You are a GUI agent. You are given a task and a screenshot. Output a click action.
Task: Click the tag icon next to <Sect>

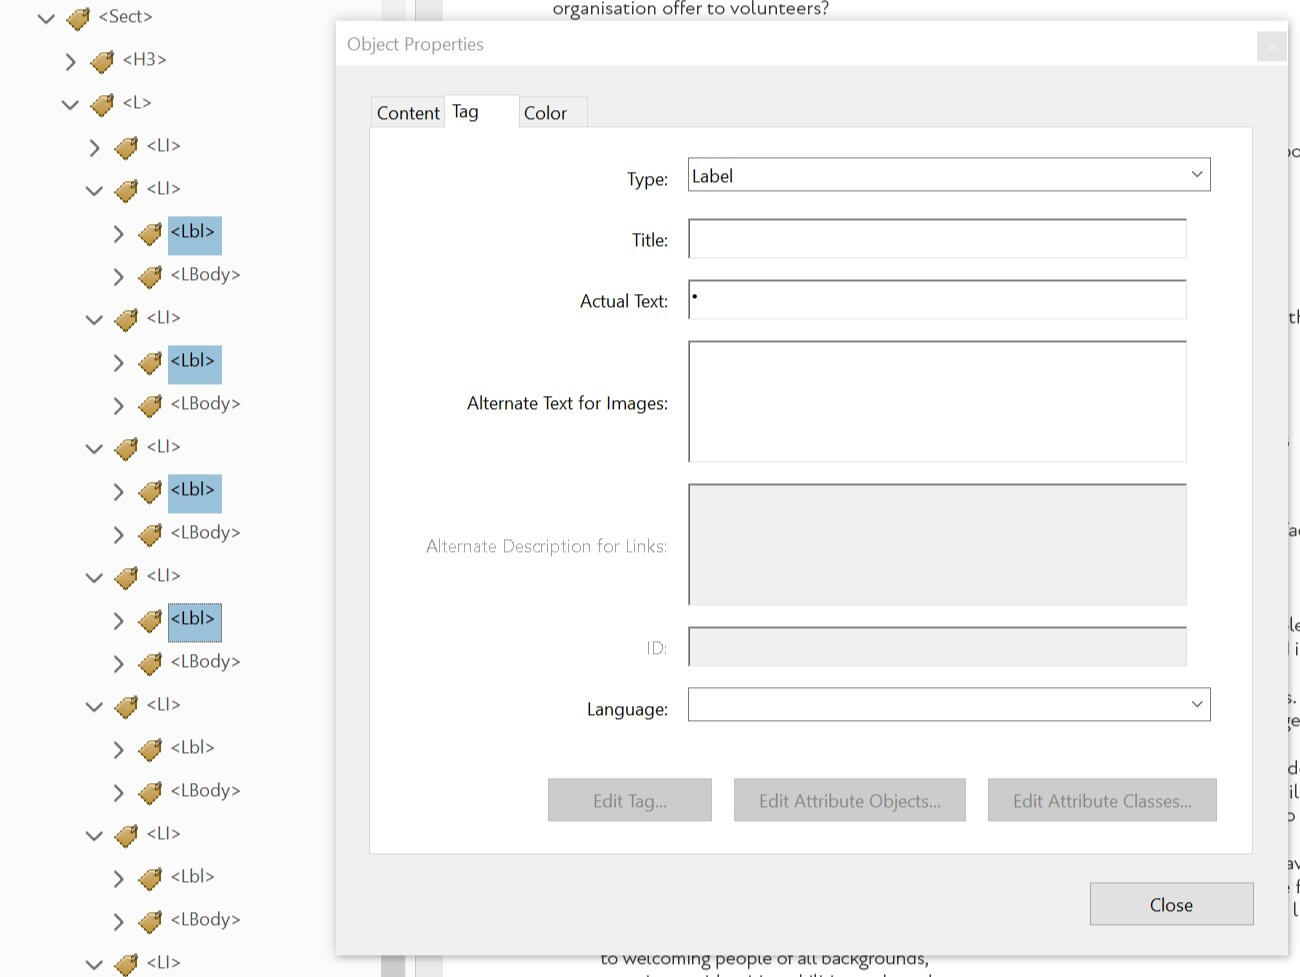click(x=78, y=17)
